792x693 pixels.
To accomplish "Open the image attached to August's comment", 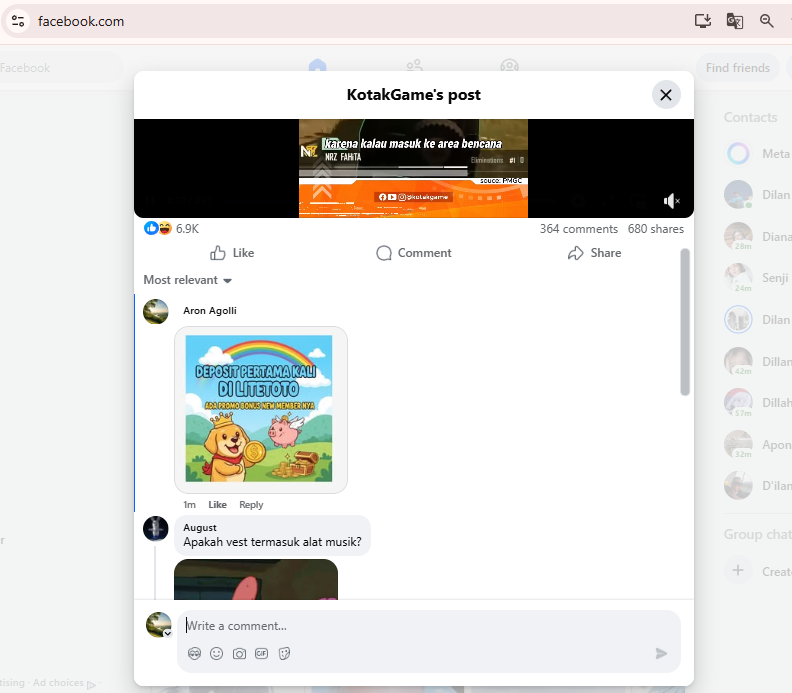I will [256, 579].
